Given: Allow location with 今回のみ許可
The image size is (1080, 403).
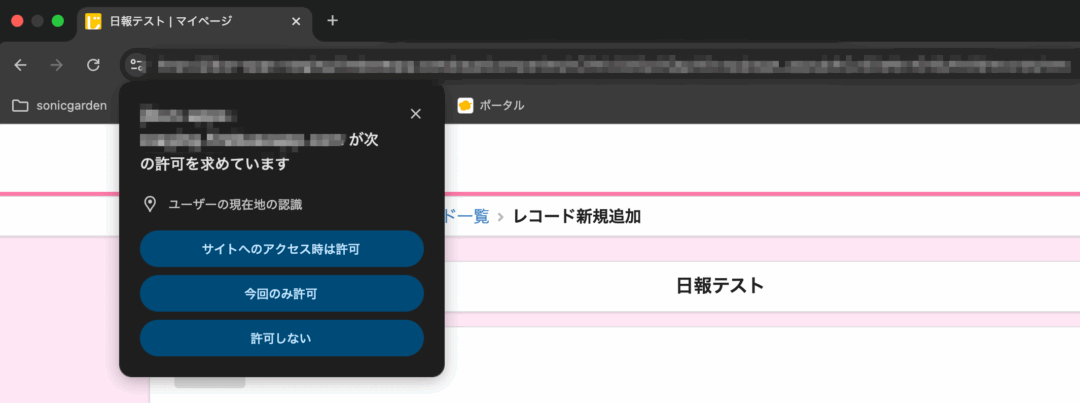Looking at the screenshot, I should point(281,294).
